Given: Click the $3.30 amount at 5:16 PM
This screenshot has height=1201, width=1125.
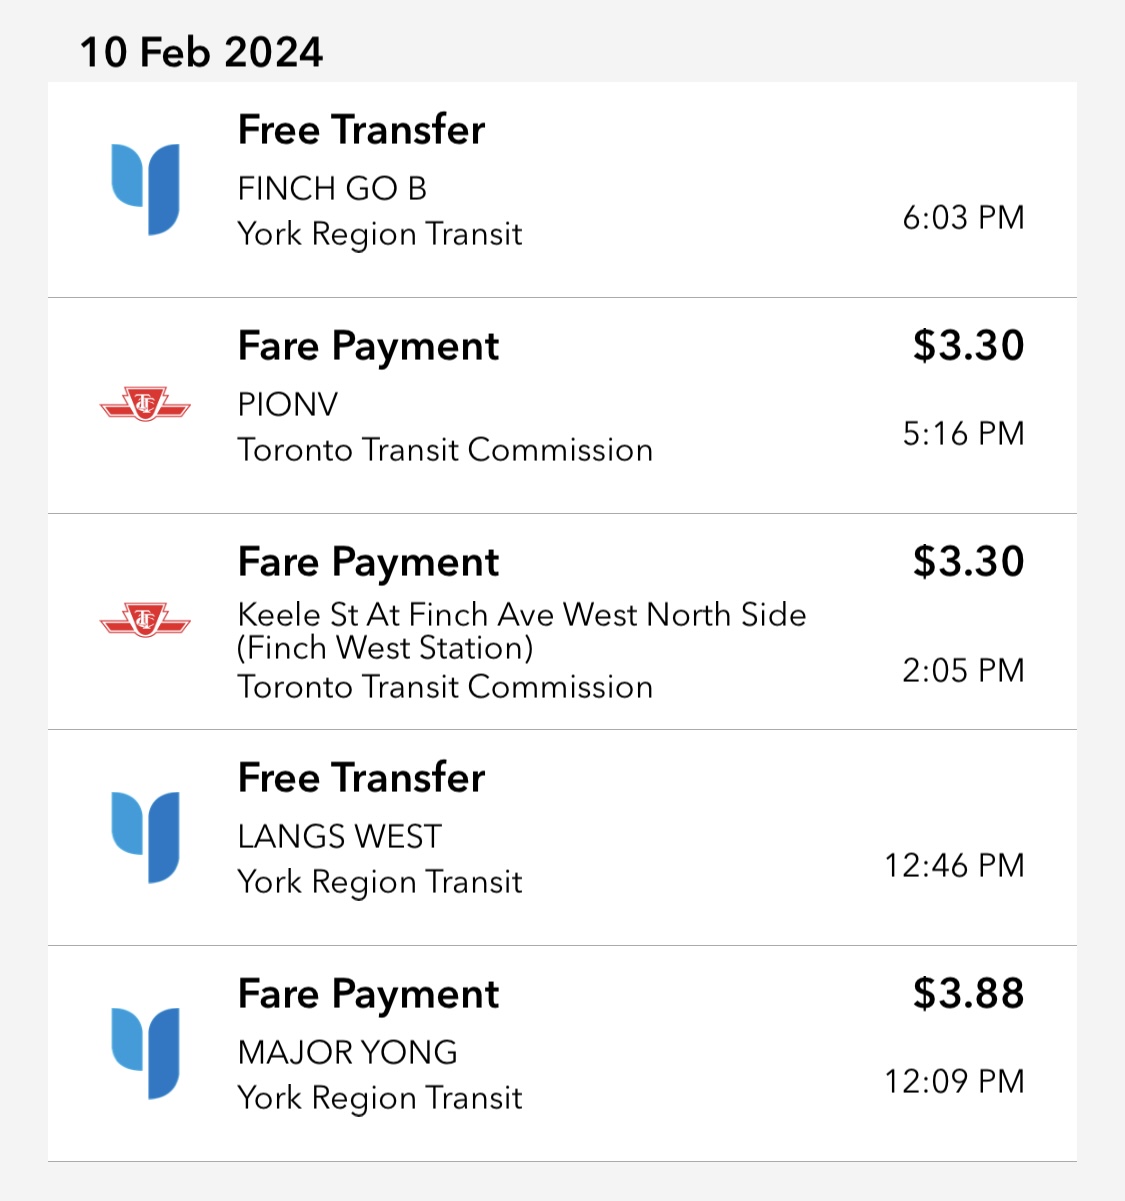Looking at the screenshot, I should point(968,345).
